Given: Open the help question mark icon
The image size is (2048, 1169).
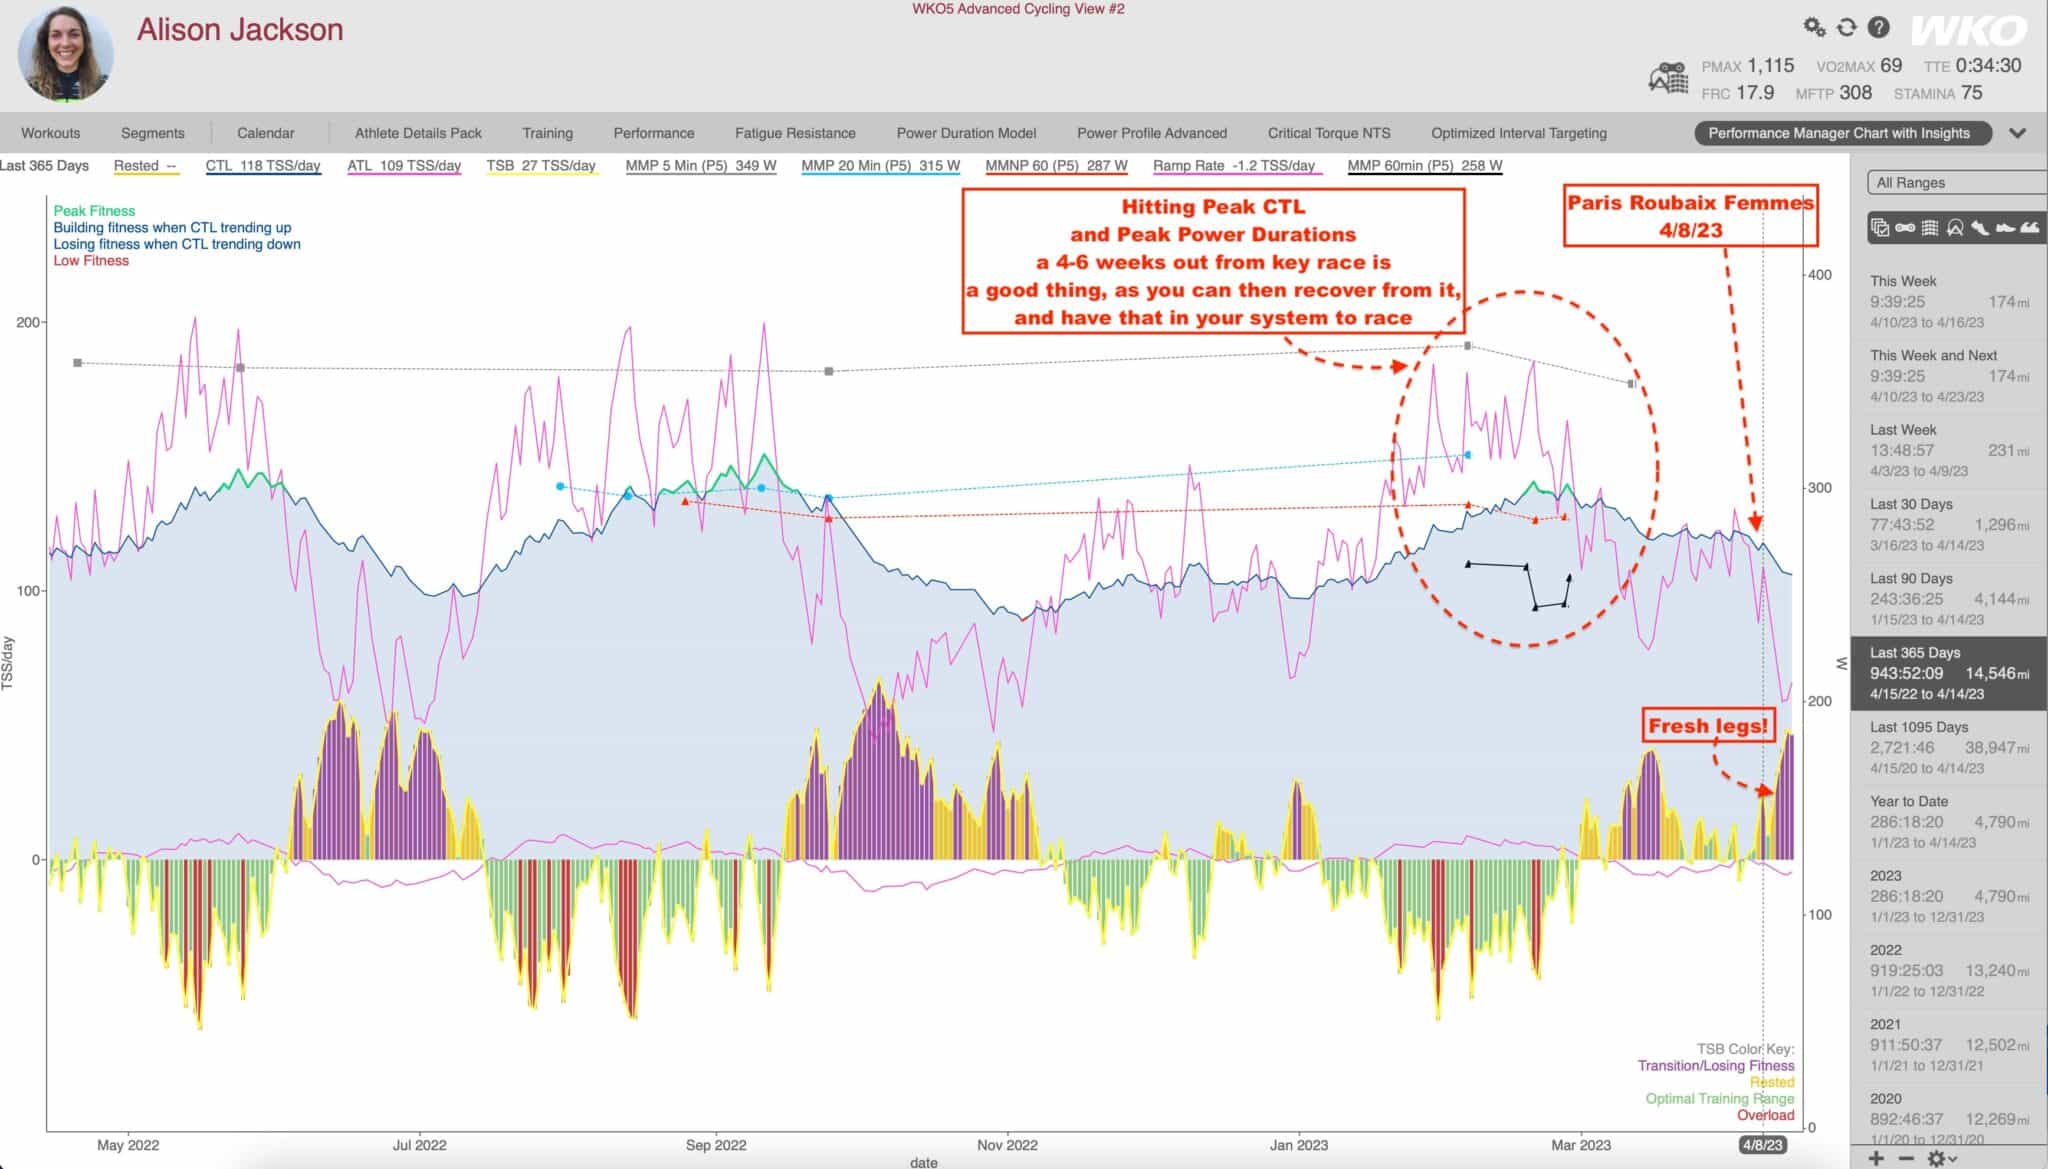Looking at the screenshot, I should 1878,27.
